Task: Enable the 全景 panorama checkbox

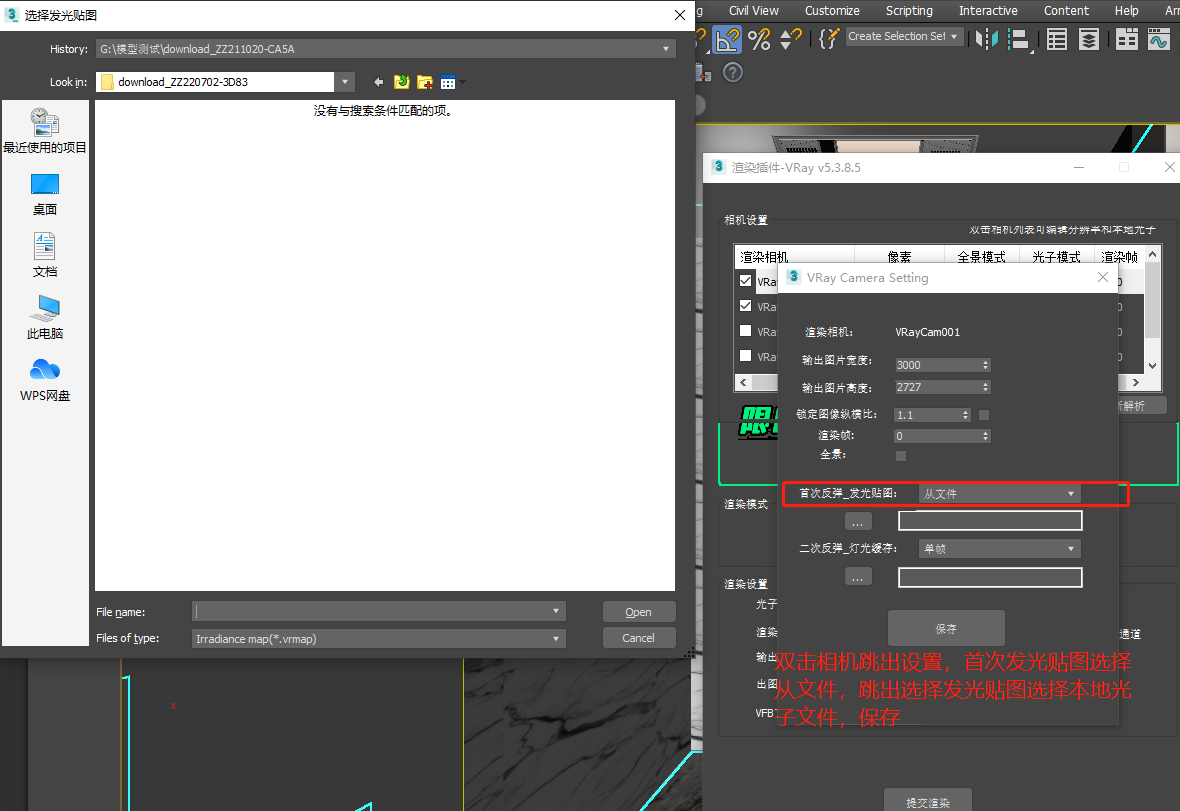Action: (901, 455)
